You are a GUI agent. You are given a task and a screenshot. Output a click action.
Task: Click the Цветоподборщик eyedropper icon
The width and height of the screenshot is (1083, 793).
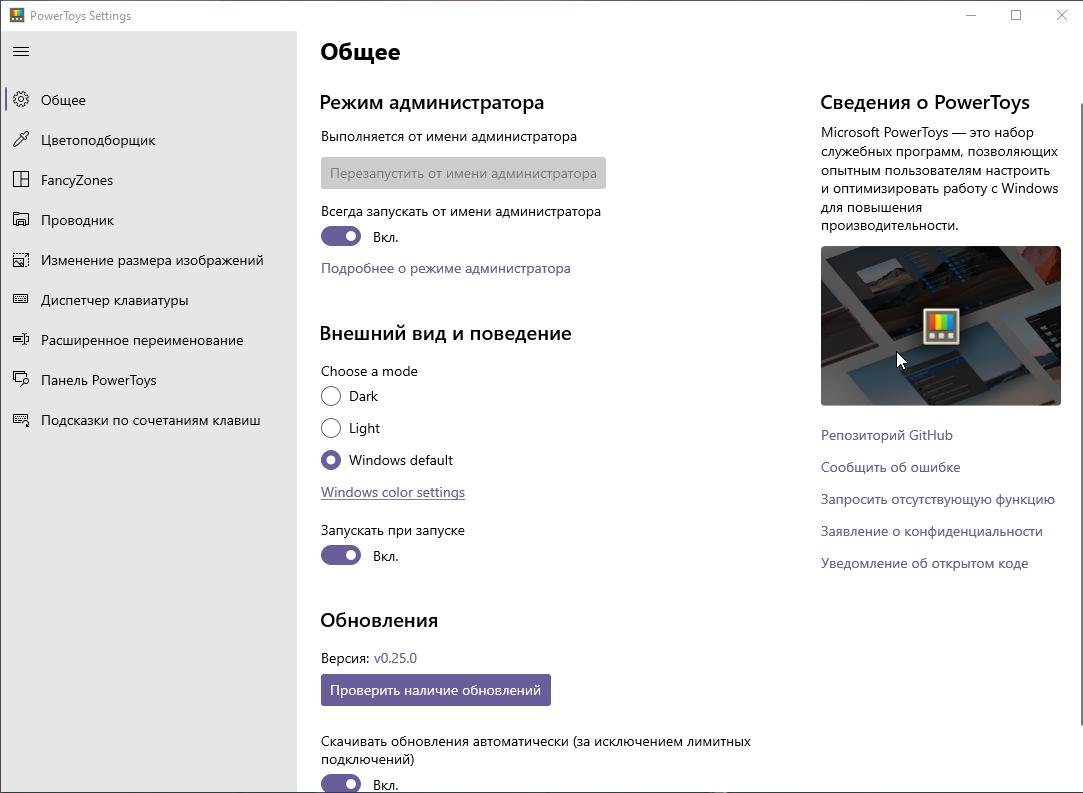click(21, 140)
